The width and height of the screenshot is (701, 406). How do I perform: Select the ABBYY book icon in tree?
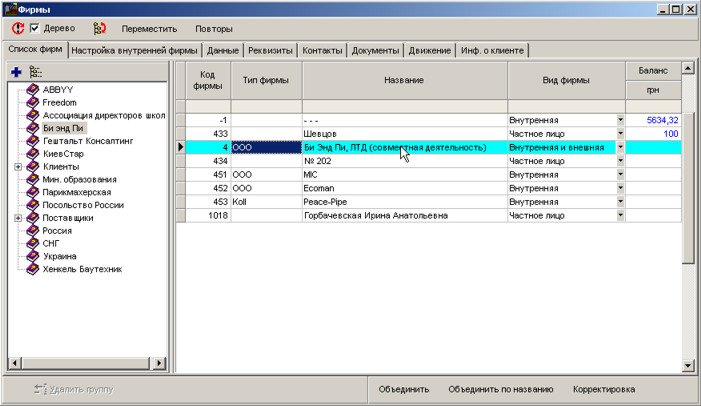click(x=32, y=89)
